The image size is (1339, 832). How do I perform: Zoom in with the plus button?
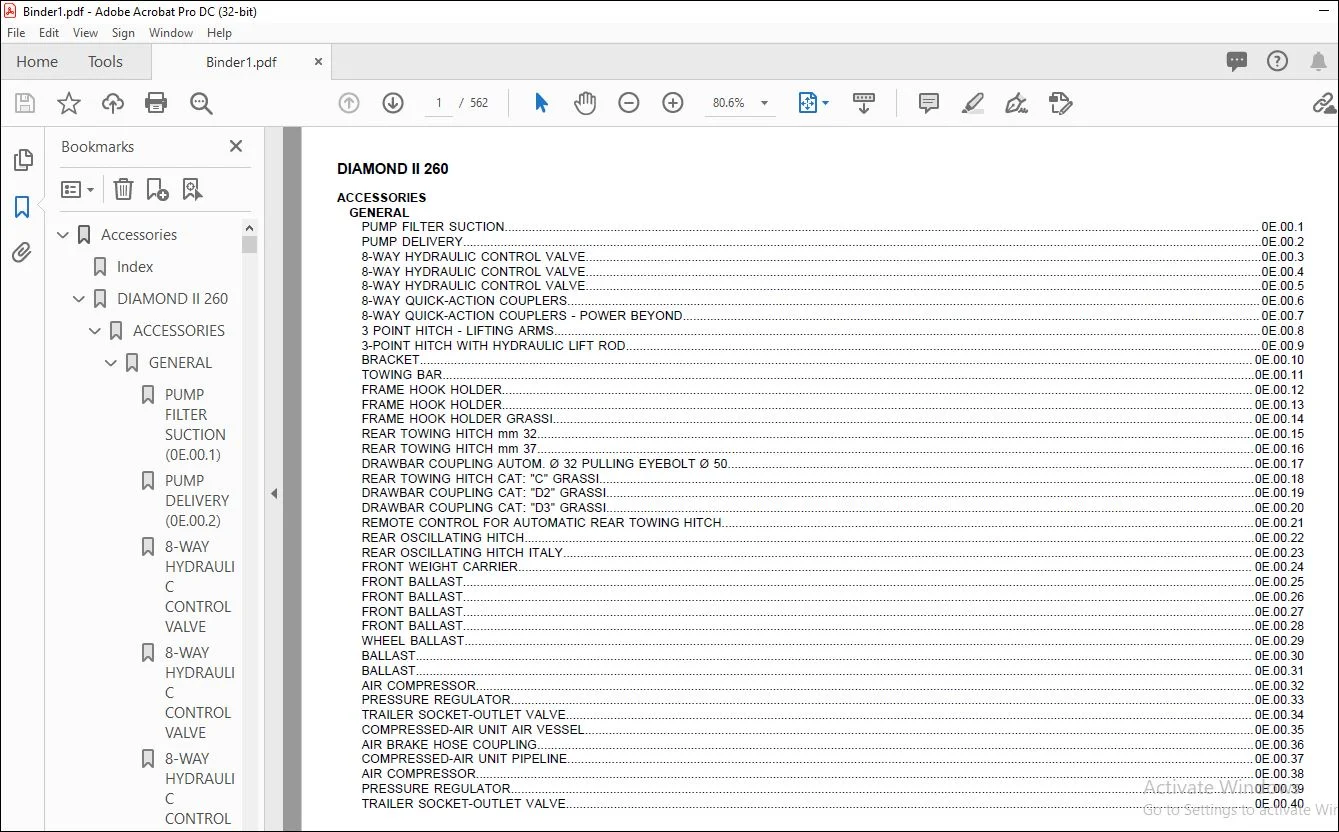coord(673,103)
